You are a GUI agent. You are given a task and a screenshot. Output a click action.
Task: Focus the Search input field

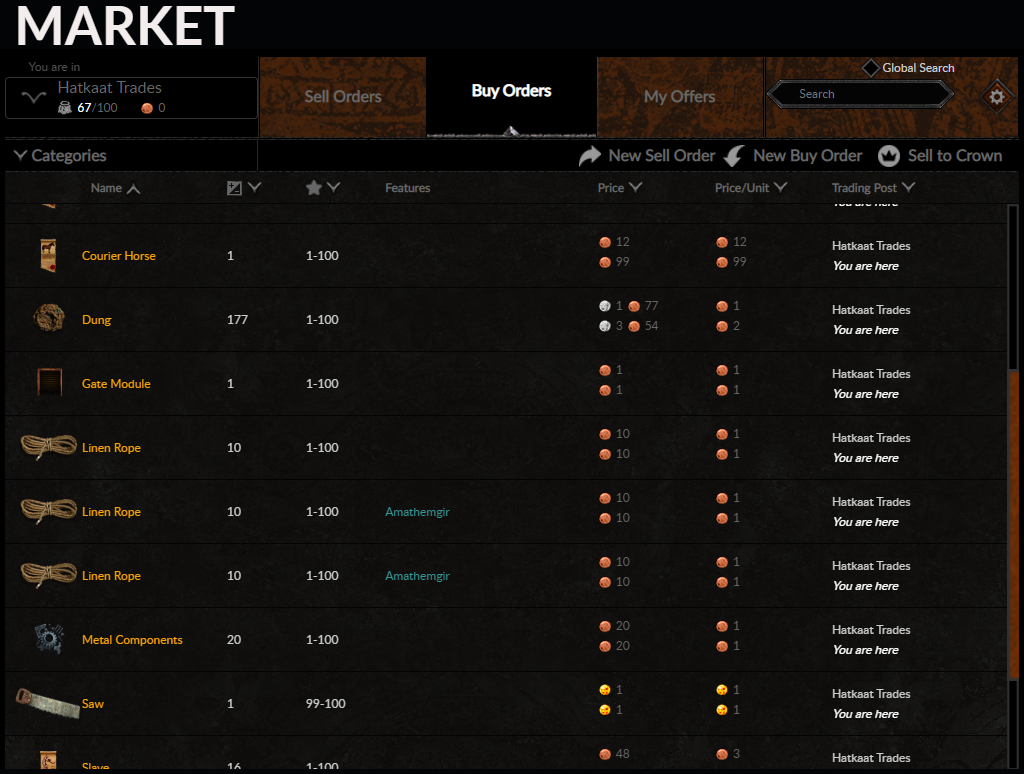[x=861, y=94]
